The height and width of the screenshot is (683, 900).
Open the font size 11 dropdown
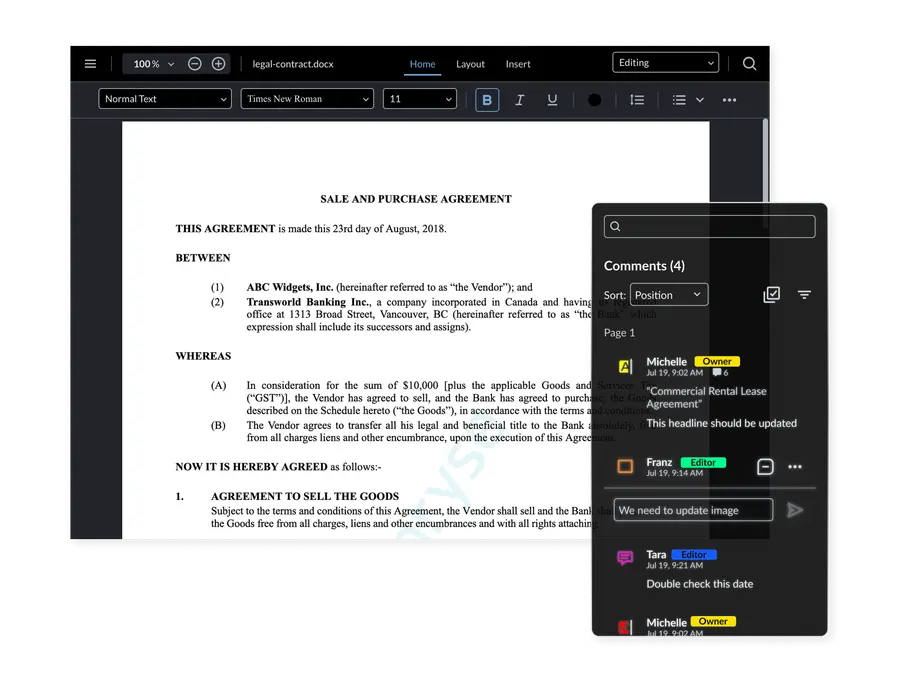click(420, 99)
